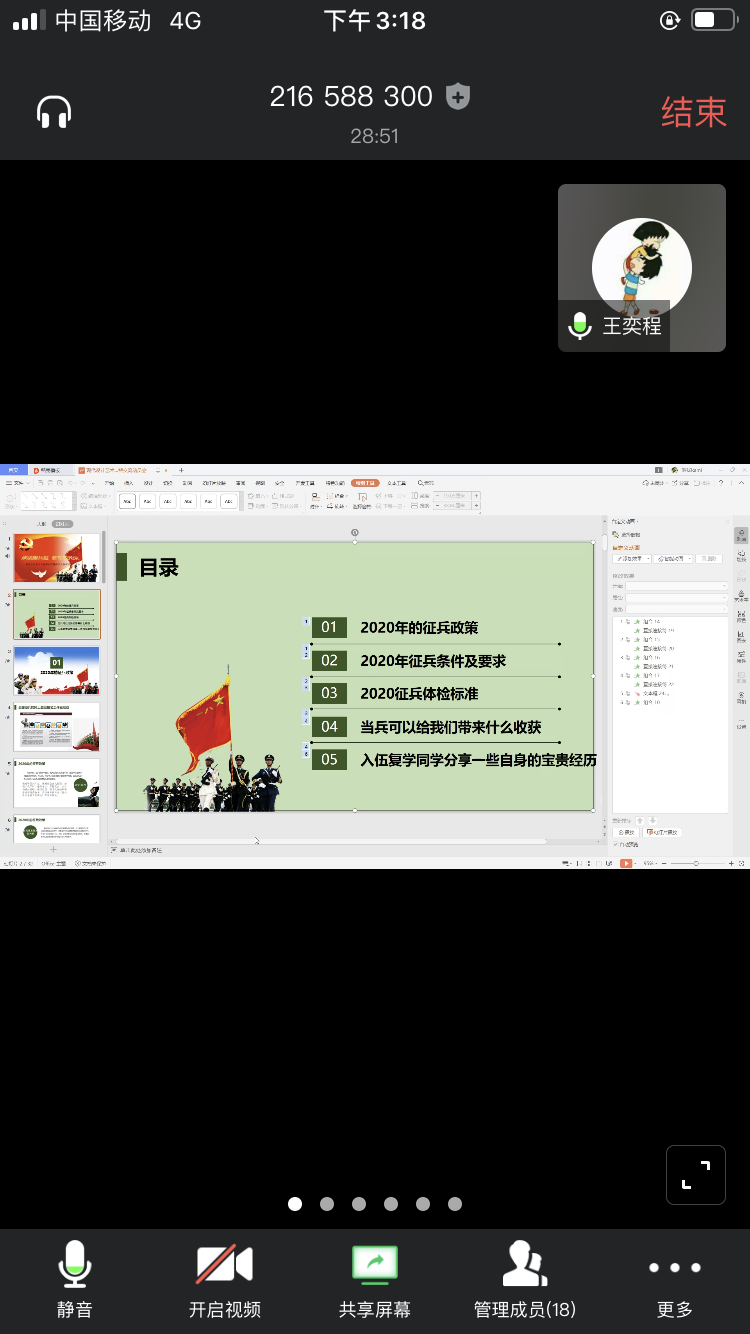Open 管理成员(18) participants list
Screen dimensions: 750x1334
coord(524,1279)
